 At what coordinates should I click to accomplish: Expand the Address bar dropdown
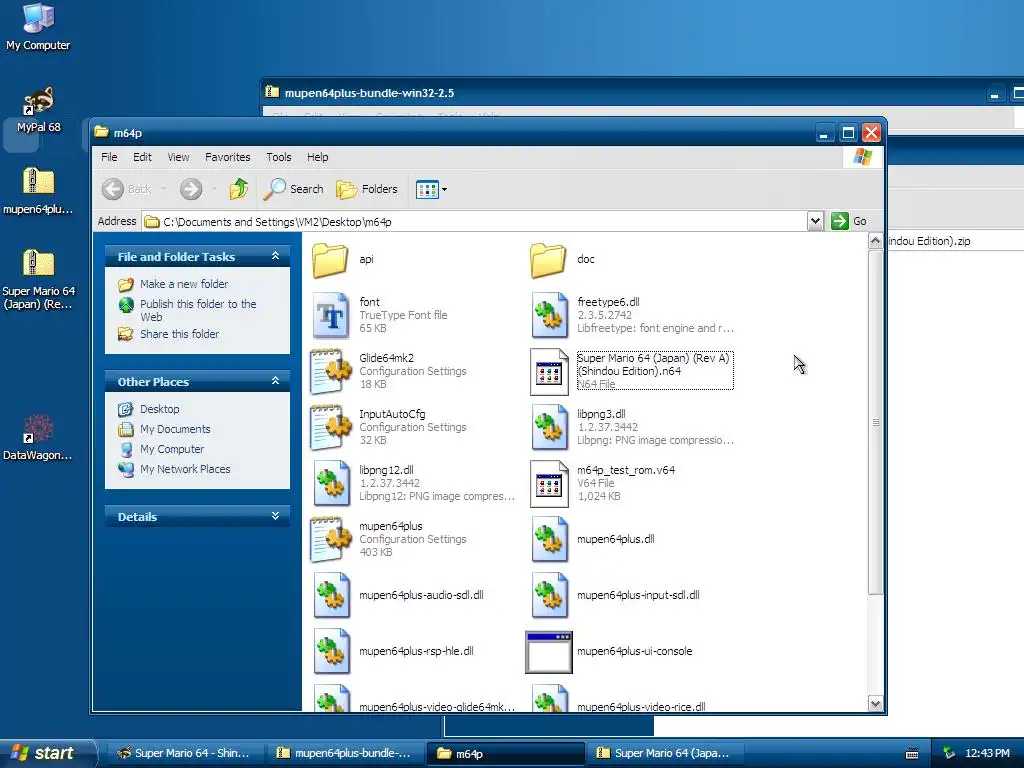pos(814,221)
